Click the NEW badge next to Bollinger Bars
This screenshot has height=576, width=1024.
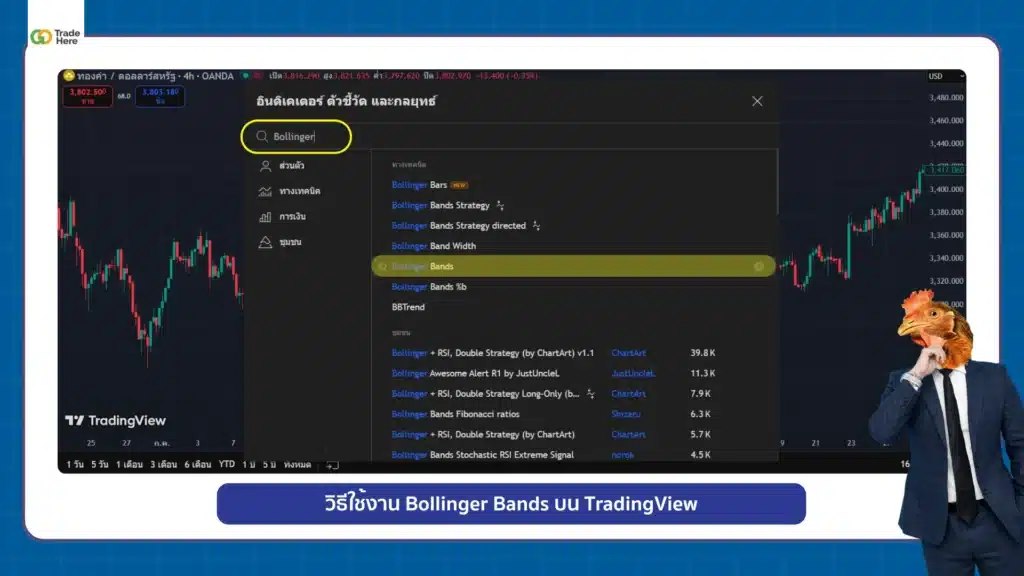click(x=461, y=184)
